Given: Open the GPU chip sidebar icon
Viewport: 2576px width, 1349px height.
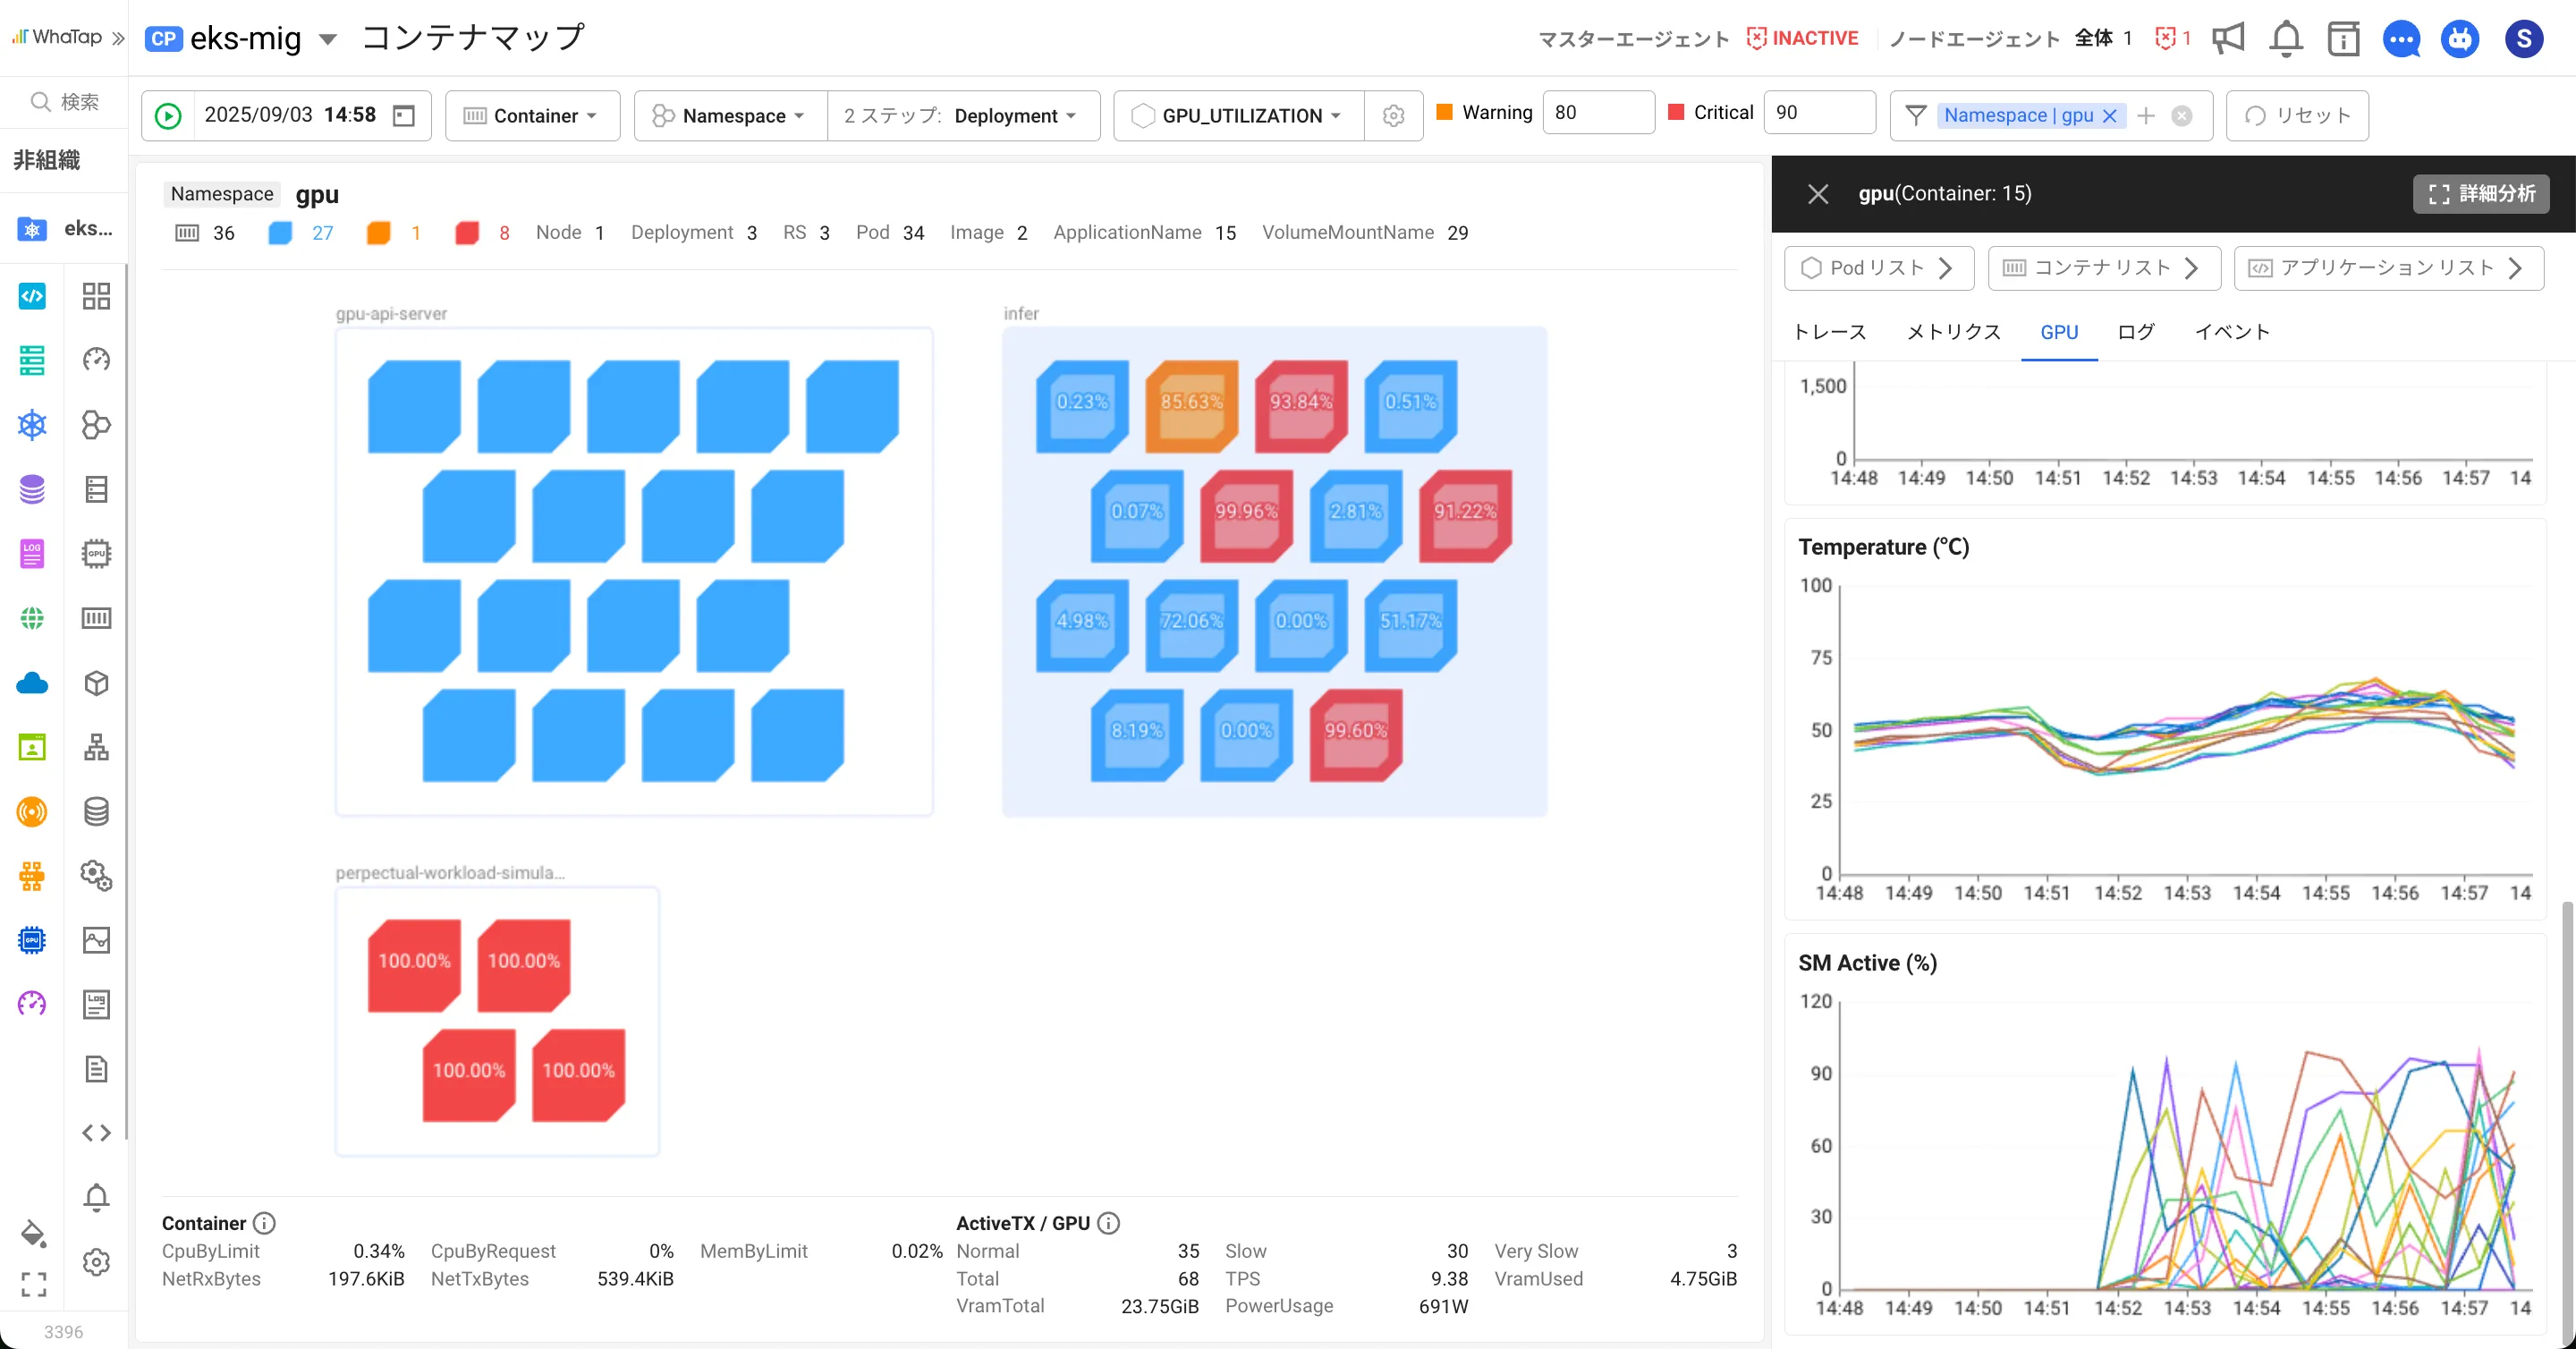Looking at the screenshot, I should (32, 940).
